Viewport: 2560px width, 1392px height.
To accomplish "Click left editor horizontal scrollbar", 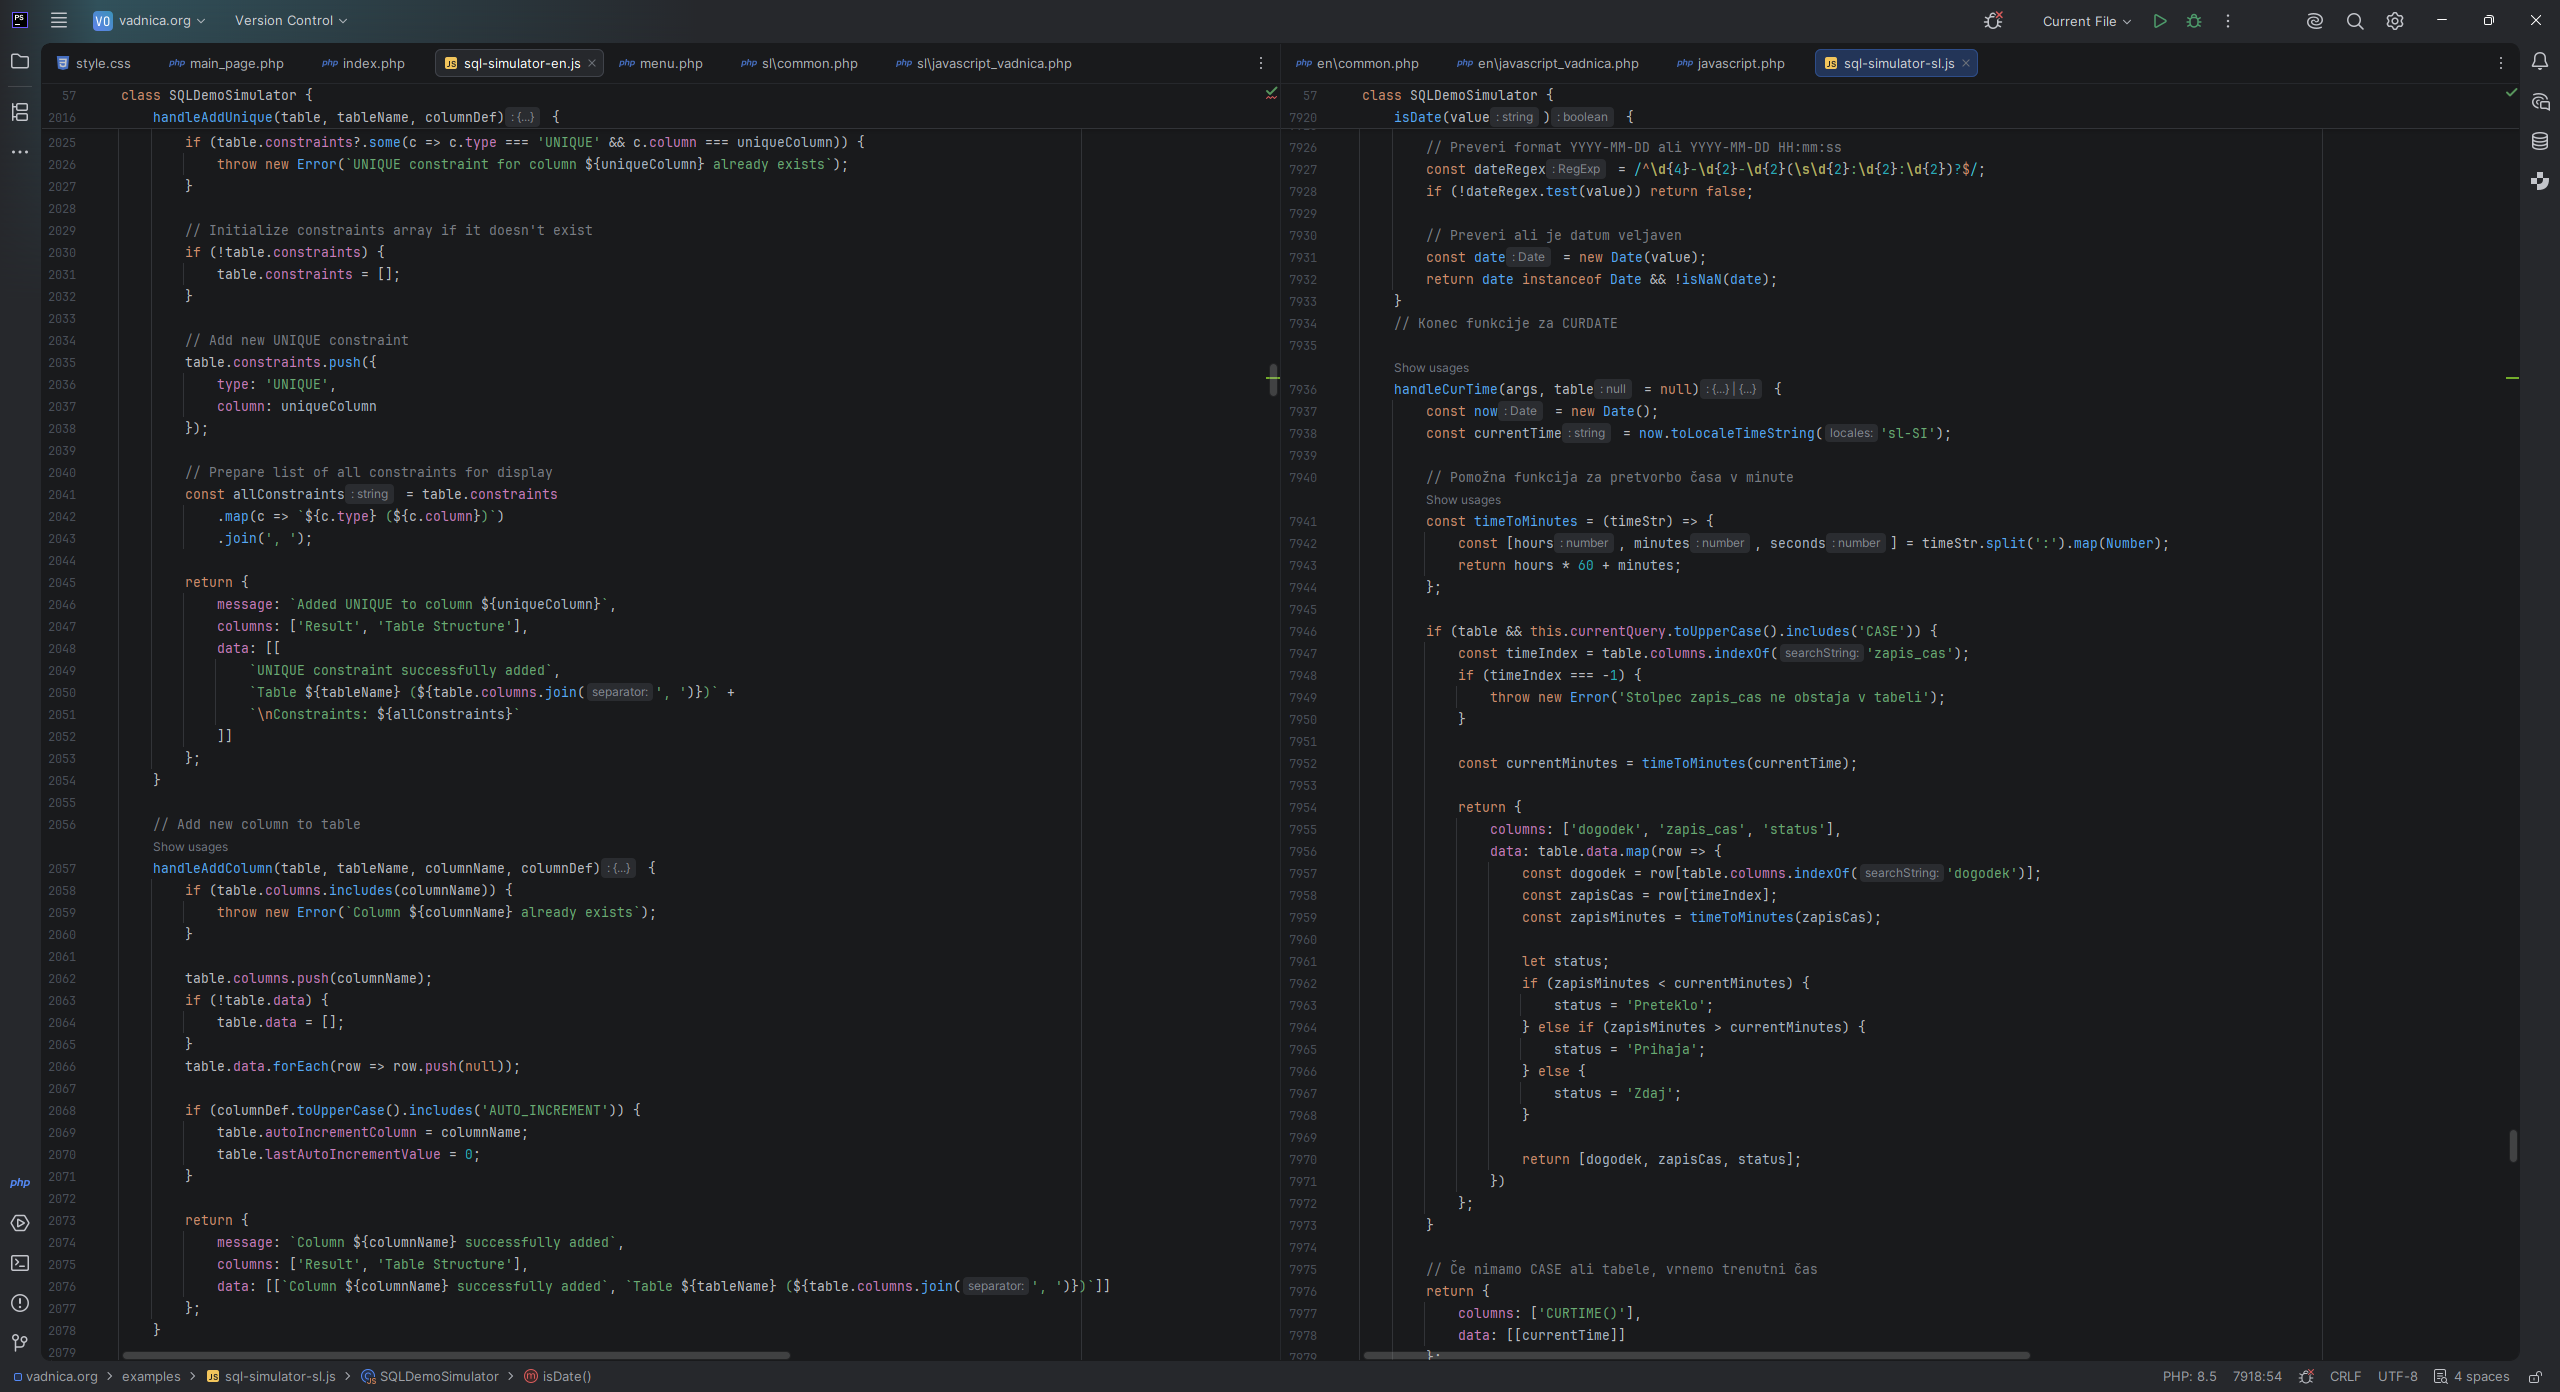I will click(456, 1355).
